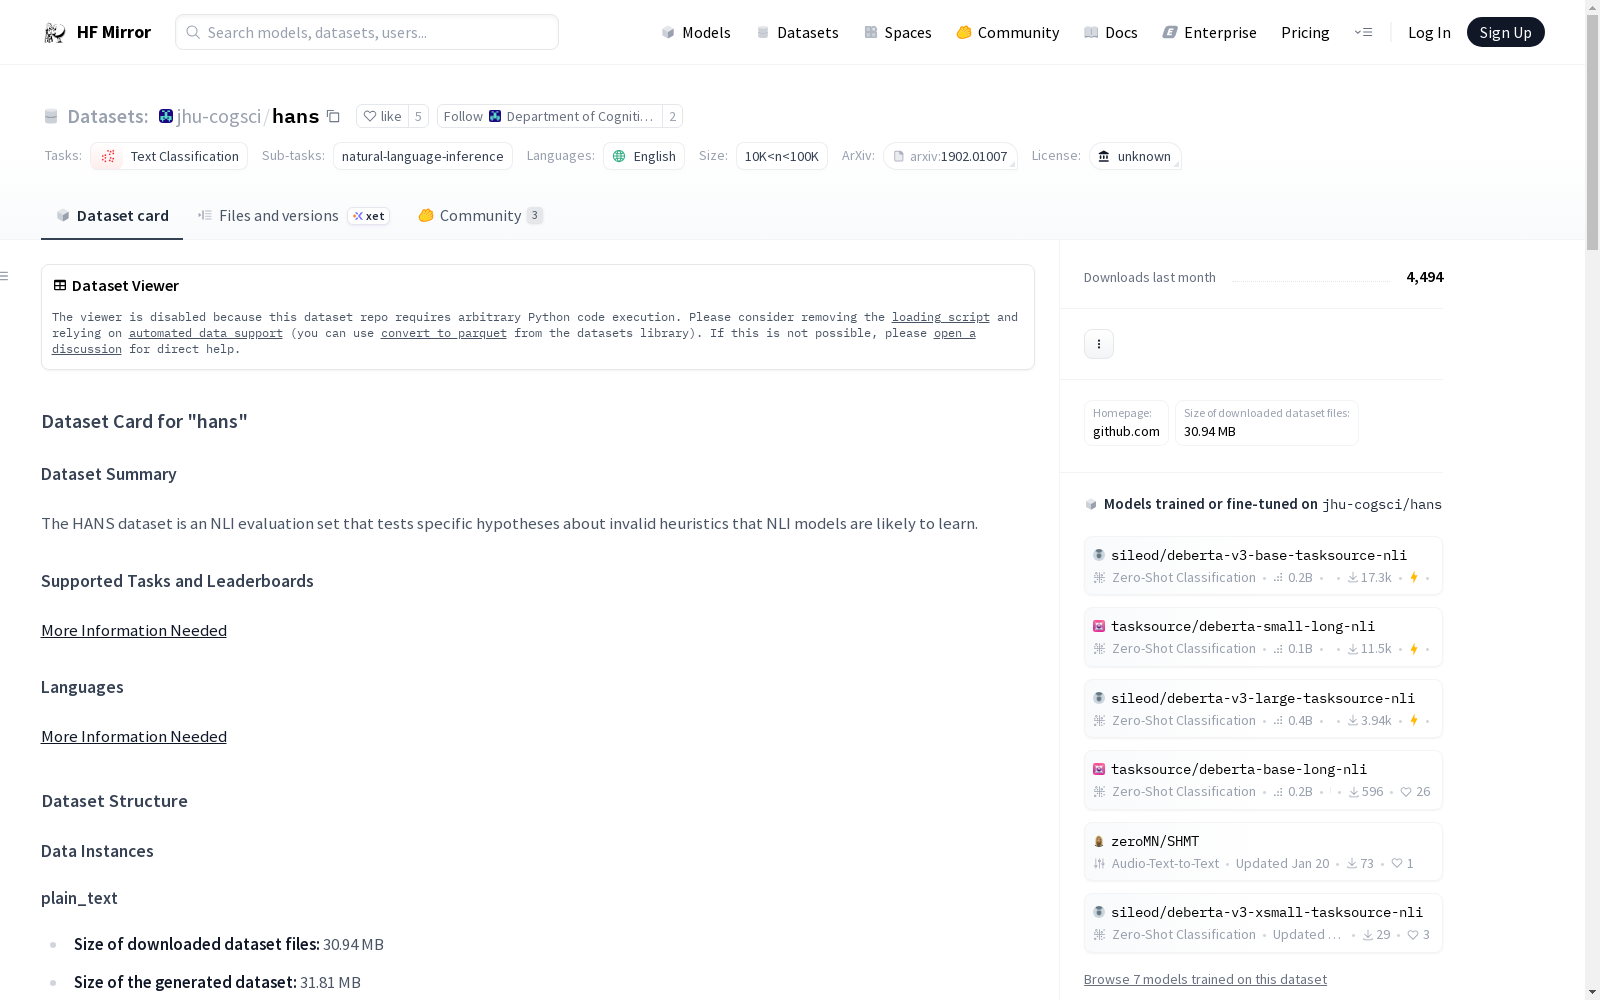Click More Information Needed under Languages
Image resolution: width=1600 pixels, height=1000 pixels.
coord(134,737)
